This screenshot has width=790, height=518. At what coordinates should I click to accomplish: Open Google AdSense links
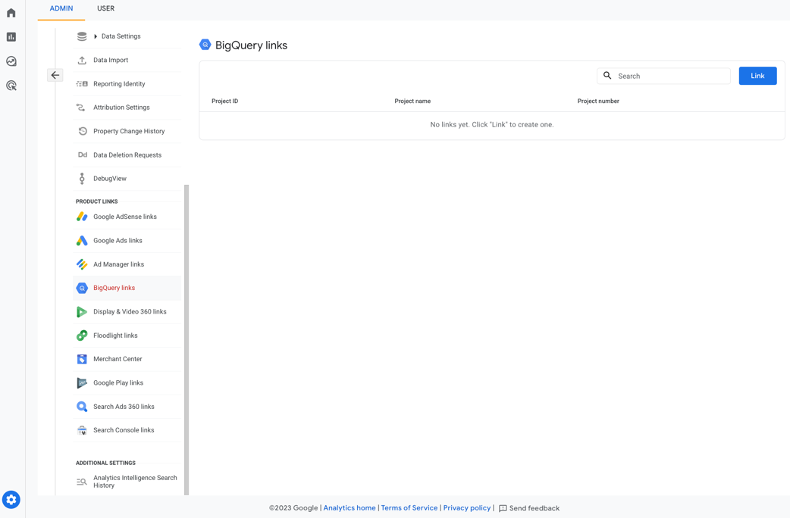(x=124, y=217)
